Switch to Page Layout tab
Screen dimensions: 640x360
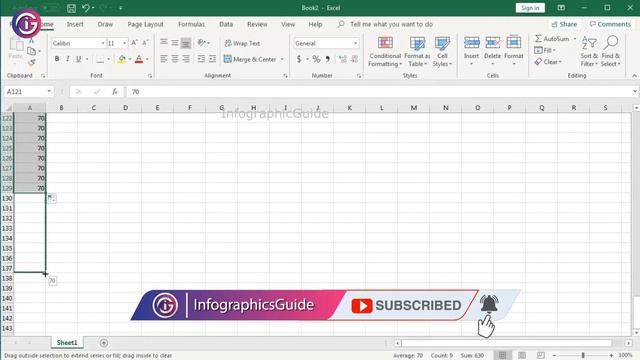[x=145, y=24]
